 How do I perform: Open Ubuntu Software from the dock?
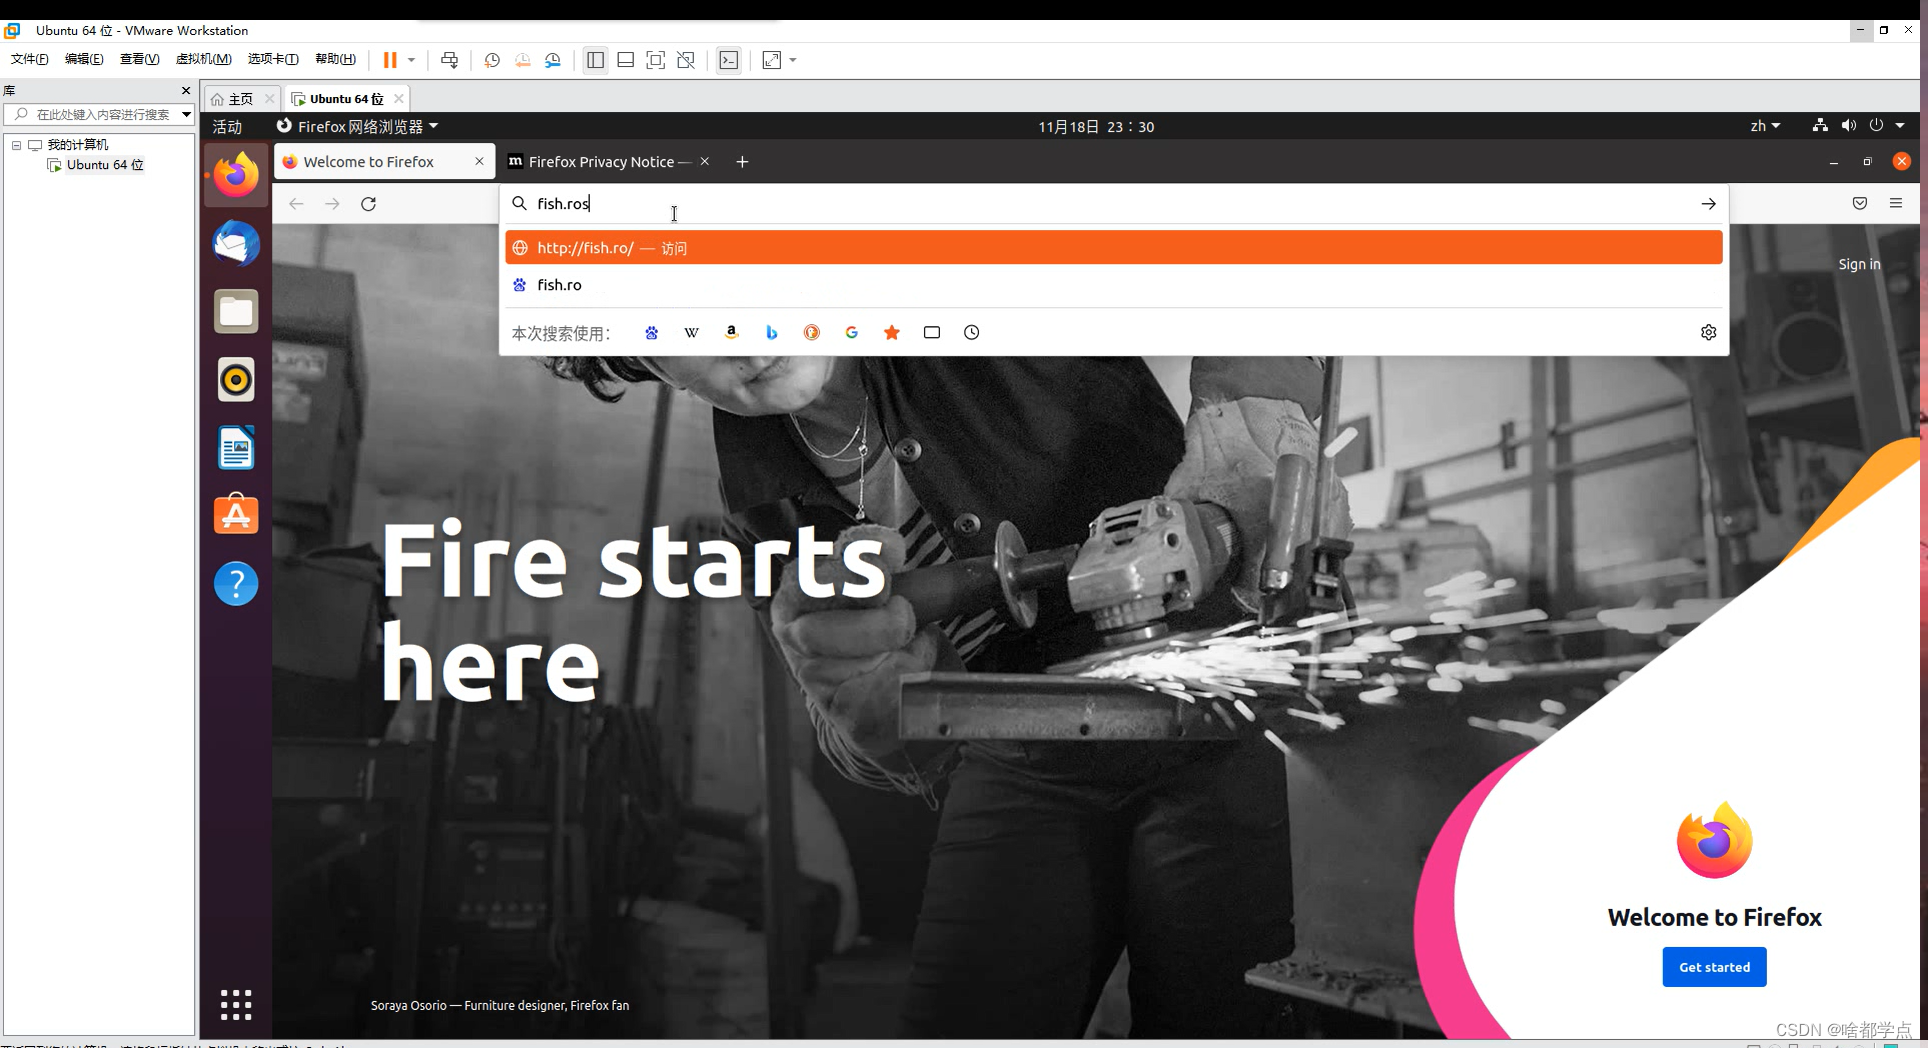(236, 515)
